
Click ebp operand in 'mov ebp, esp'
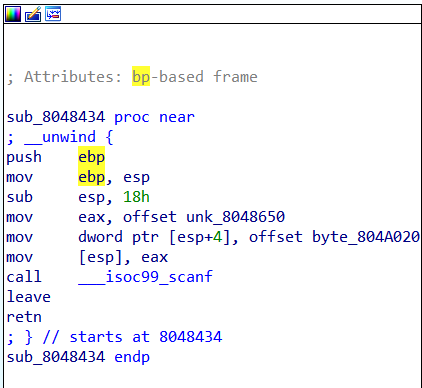click(x=91, y=177)
